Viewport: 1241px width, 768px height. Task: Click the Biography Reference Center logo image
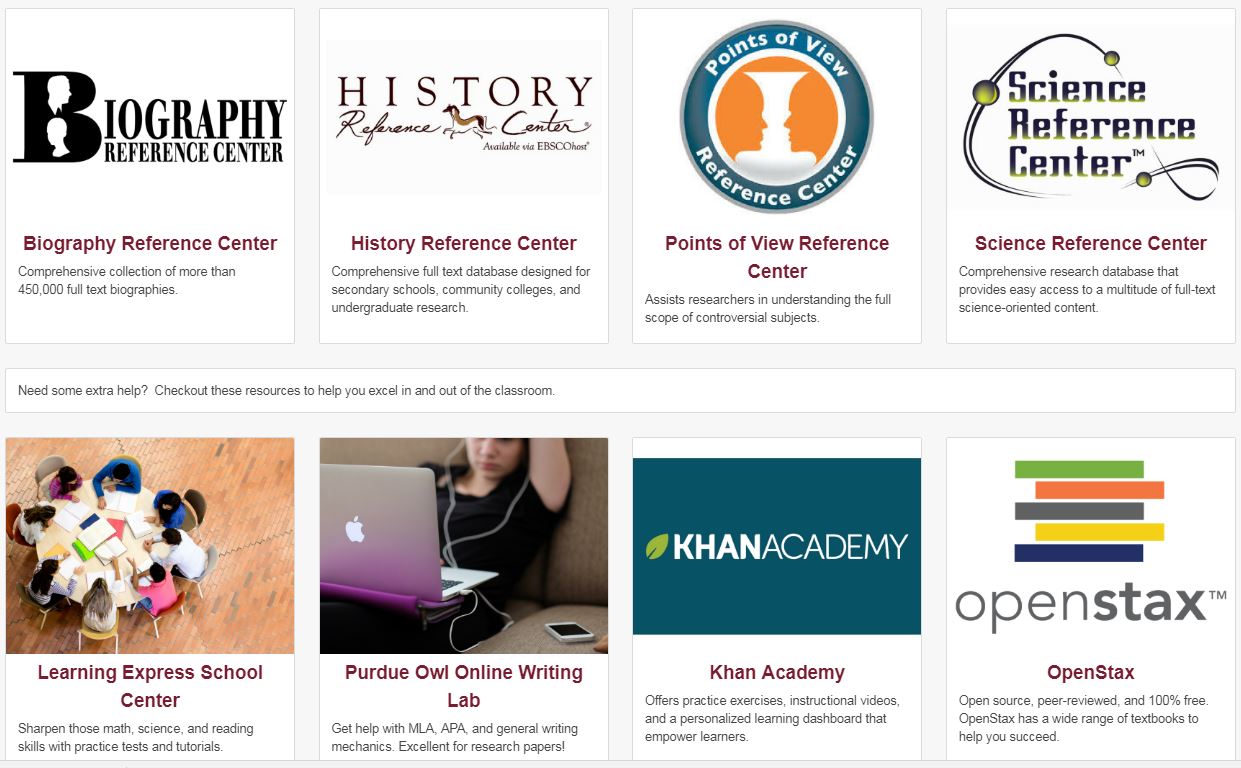click(150, 117)
